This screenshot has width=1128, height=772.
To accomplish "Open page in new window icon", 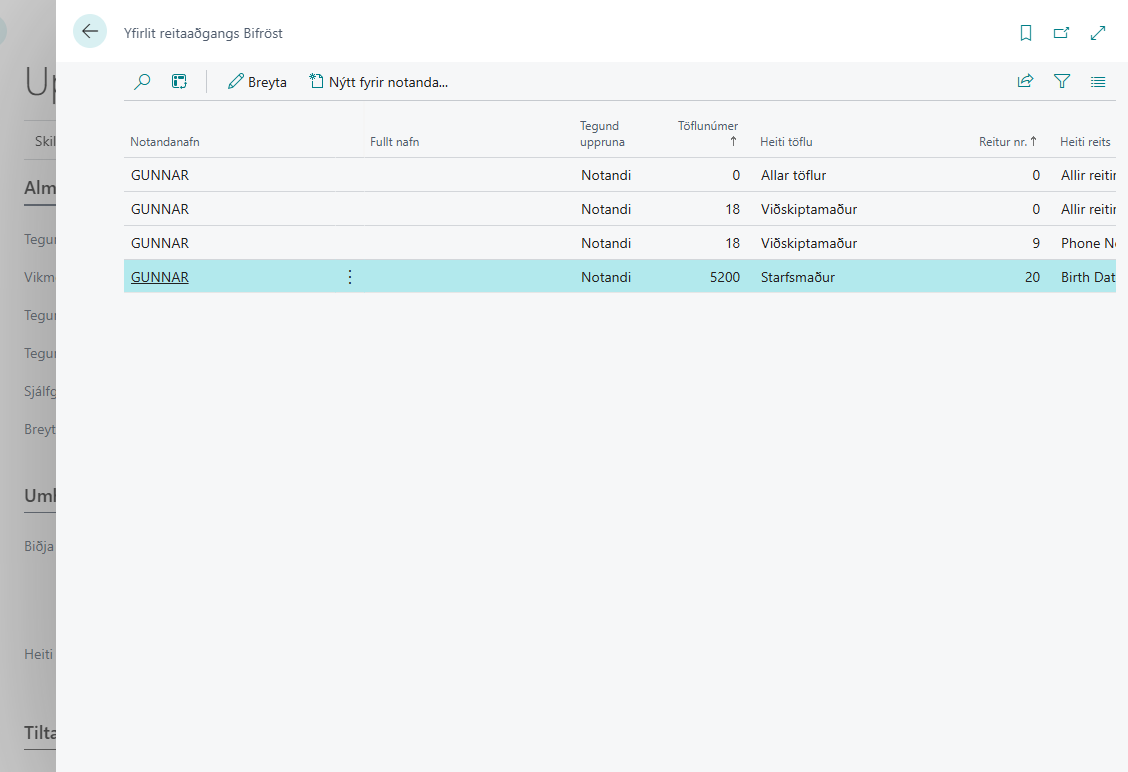I will tap(1061, 33).
